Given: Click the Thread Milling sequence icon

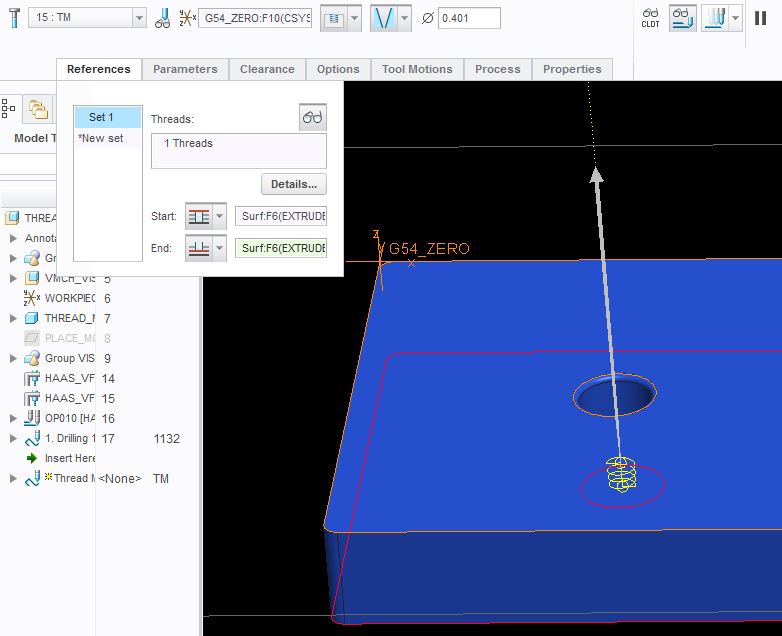Looking at the screenshot, I should pos(32,478).
